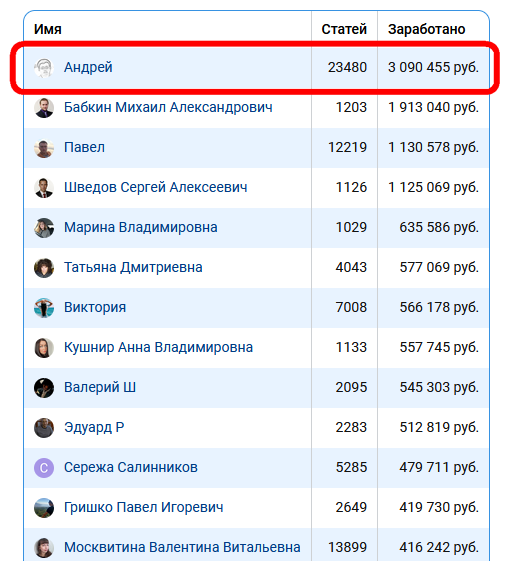Select article count 13899
The width and height of the screenshot is (508, 561).
tap(347, 547)
